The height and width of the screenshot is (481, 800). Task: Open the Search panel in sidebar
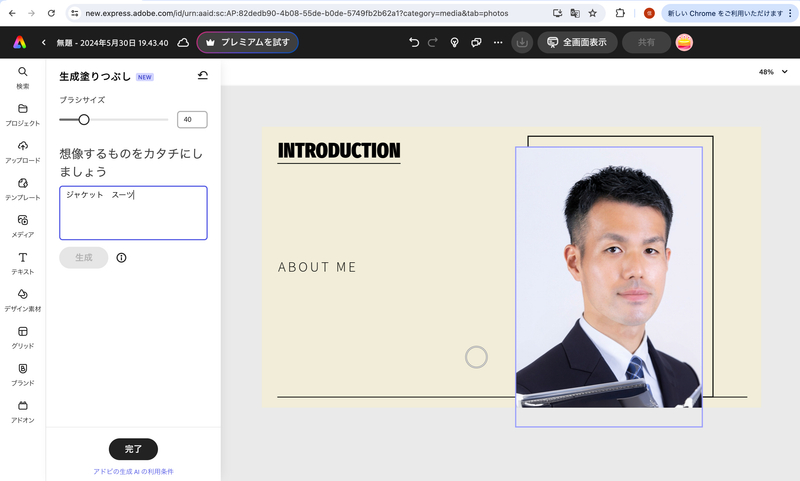[22, 78]
